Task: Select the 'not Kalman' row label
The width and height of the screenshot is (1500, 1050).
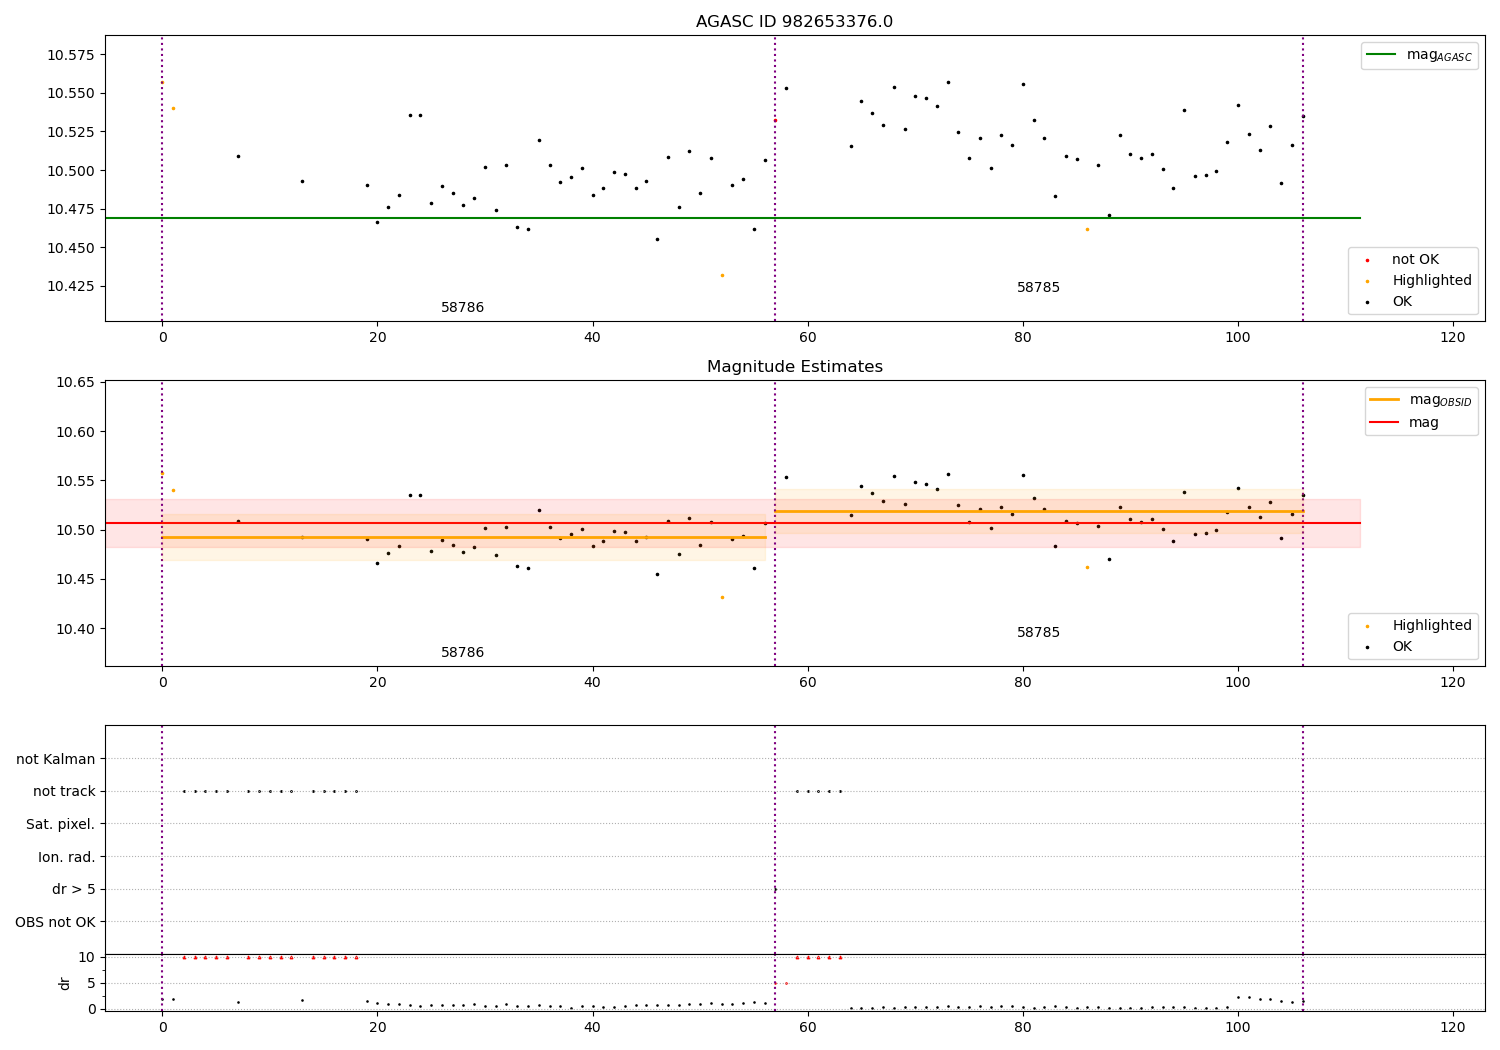Action: click(56, 760)
